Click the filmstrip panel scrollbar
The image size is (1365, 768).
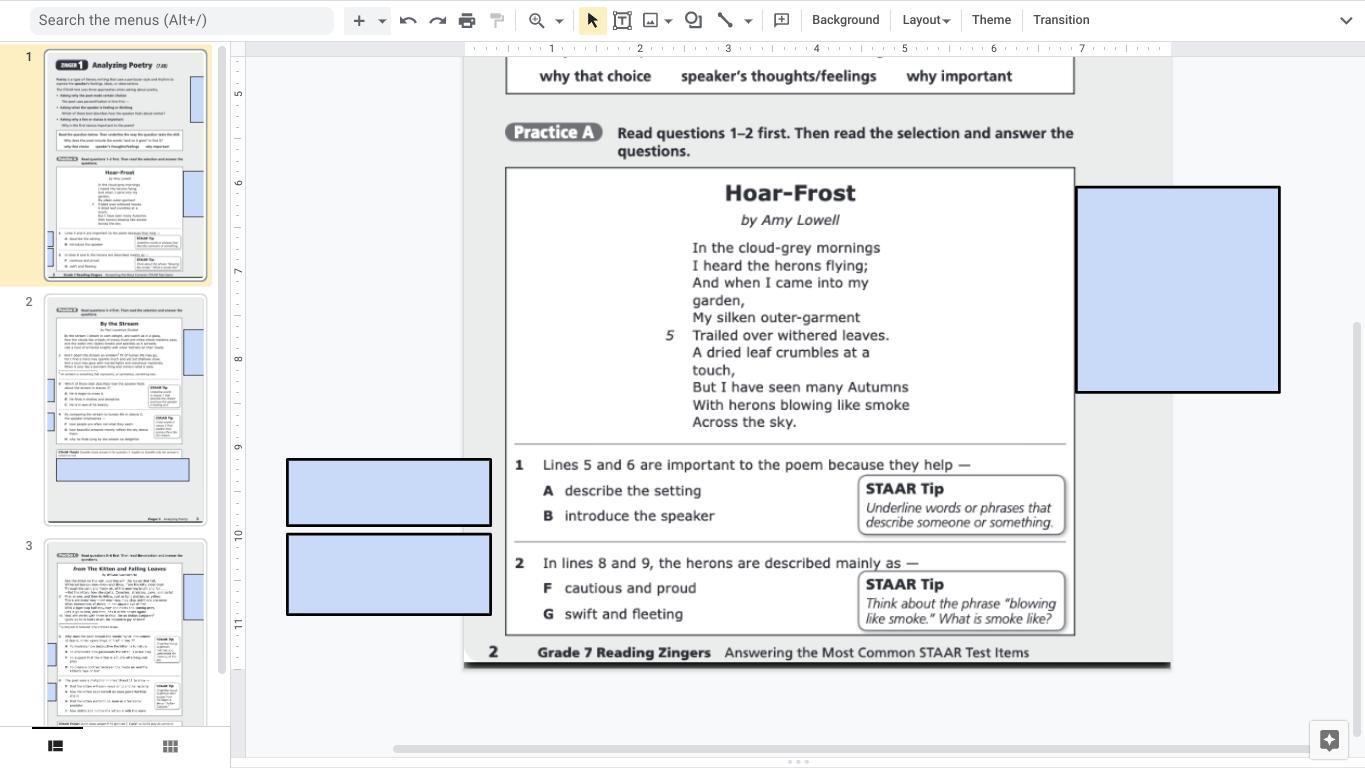(222, 360)
